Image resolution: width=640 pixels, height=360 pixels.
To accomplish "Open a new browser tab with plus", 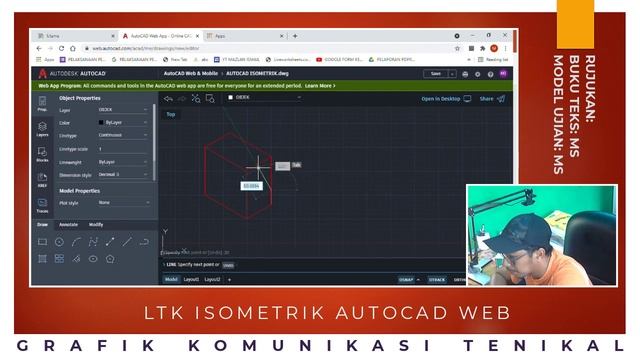I will [295, 36].
